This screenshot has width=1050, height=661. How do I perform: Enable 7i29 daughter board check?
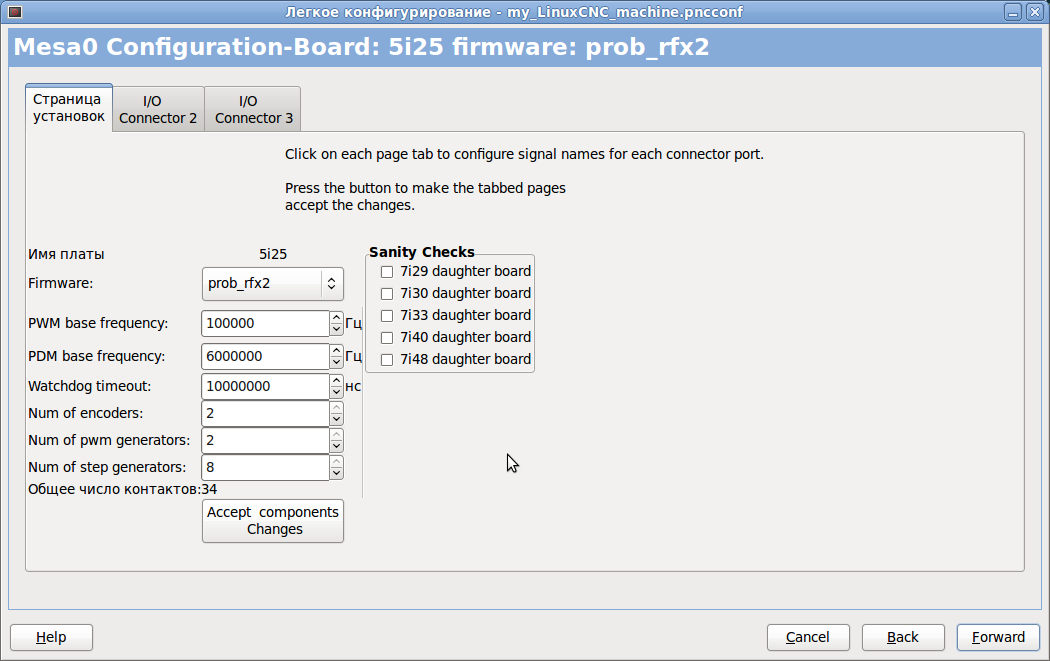click(x=387, y=272)
